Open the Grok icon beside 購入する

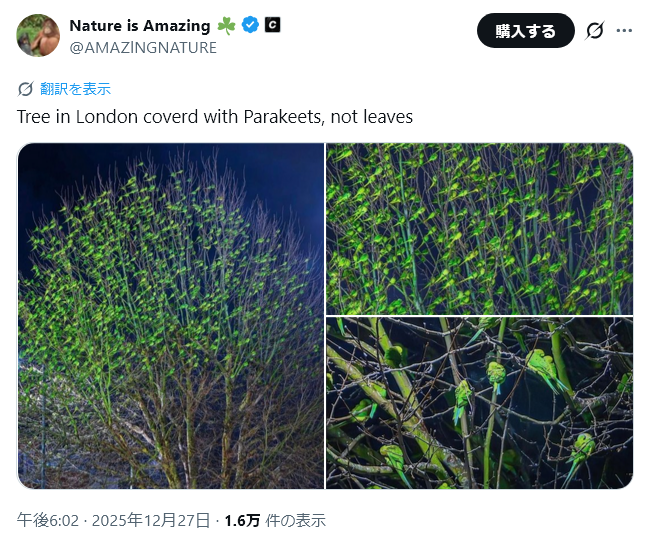click(595, 30)
